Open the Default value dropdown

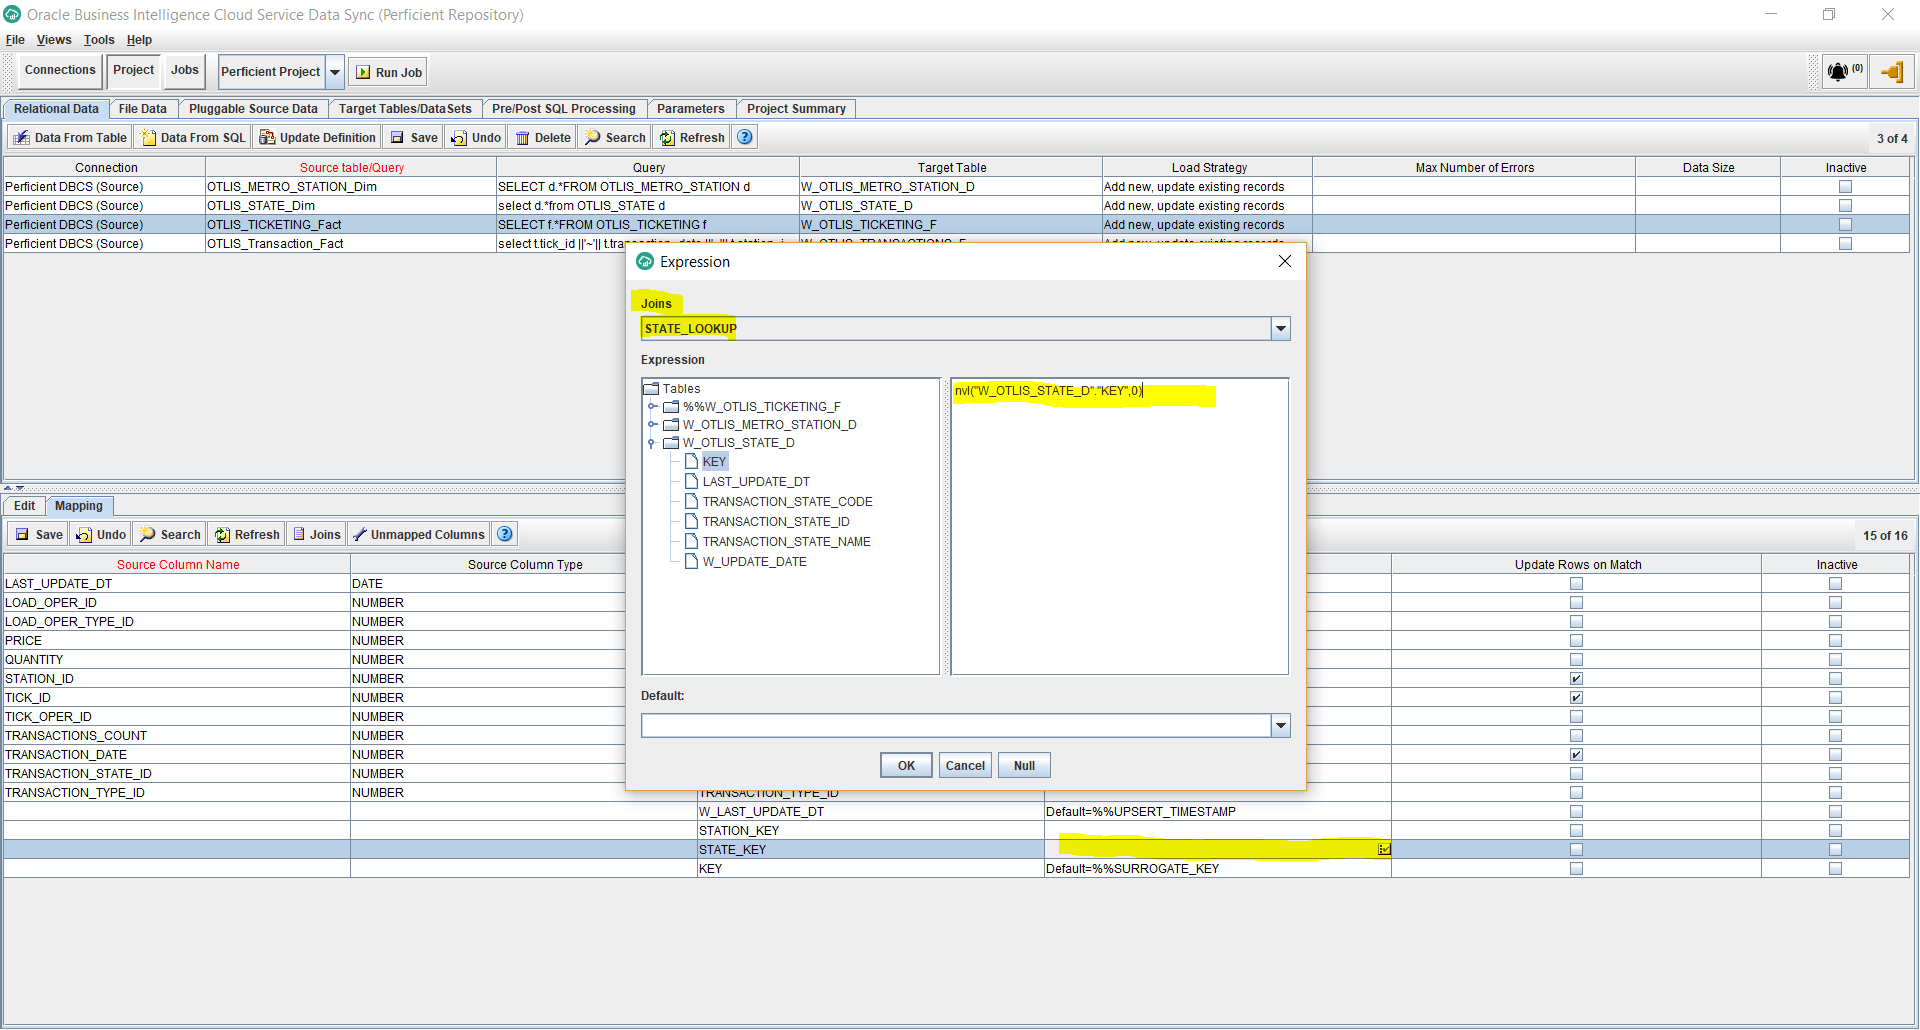tap(1280, 726)
